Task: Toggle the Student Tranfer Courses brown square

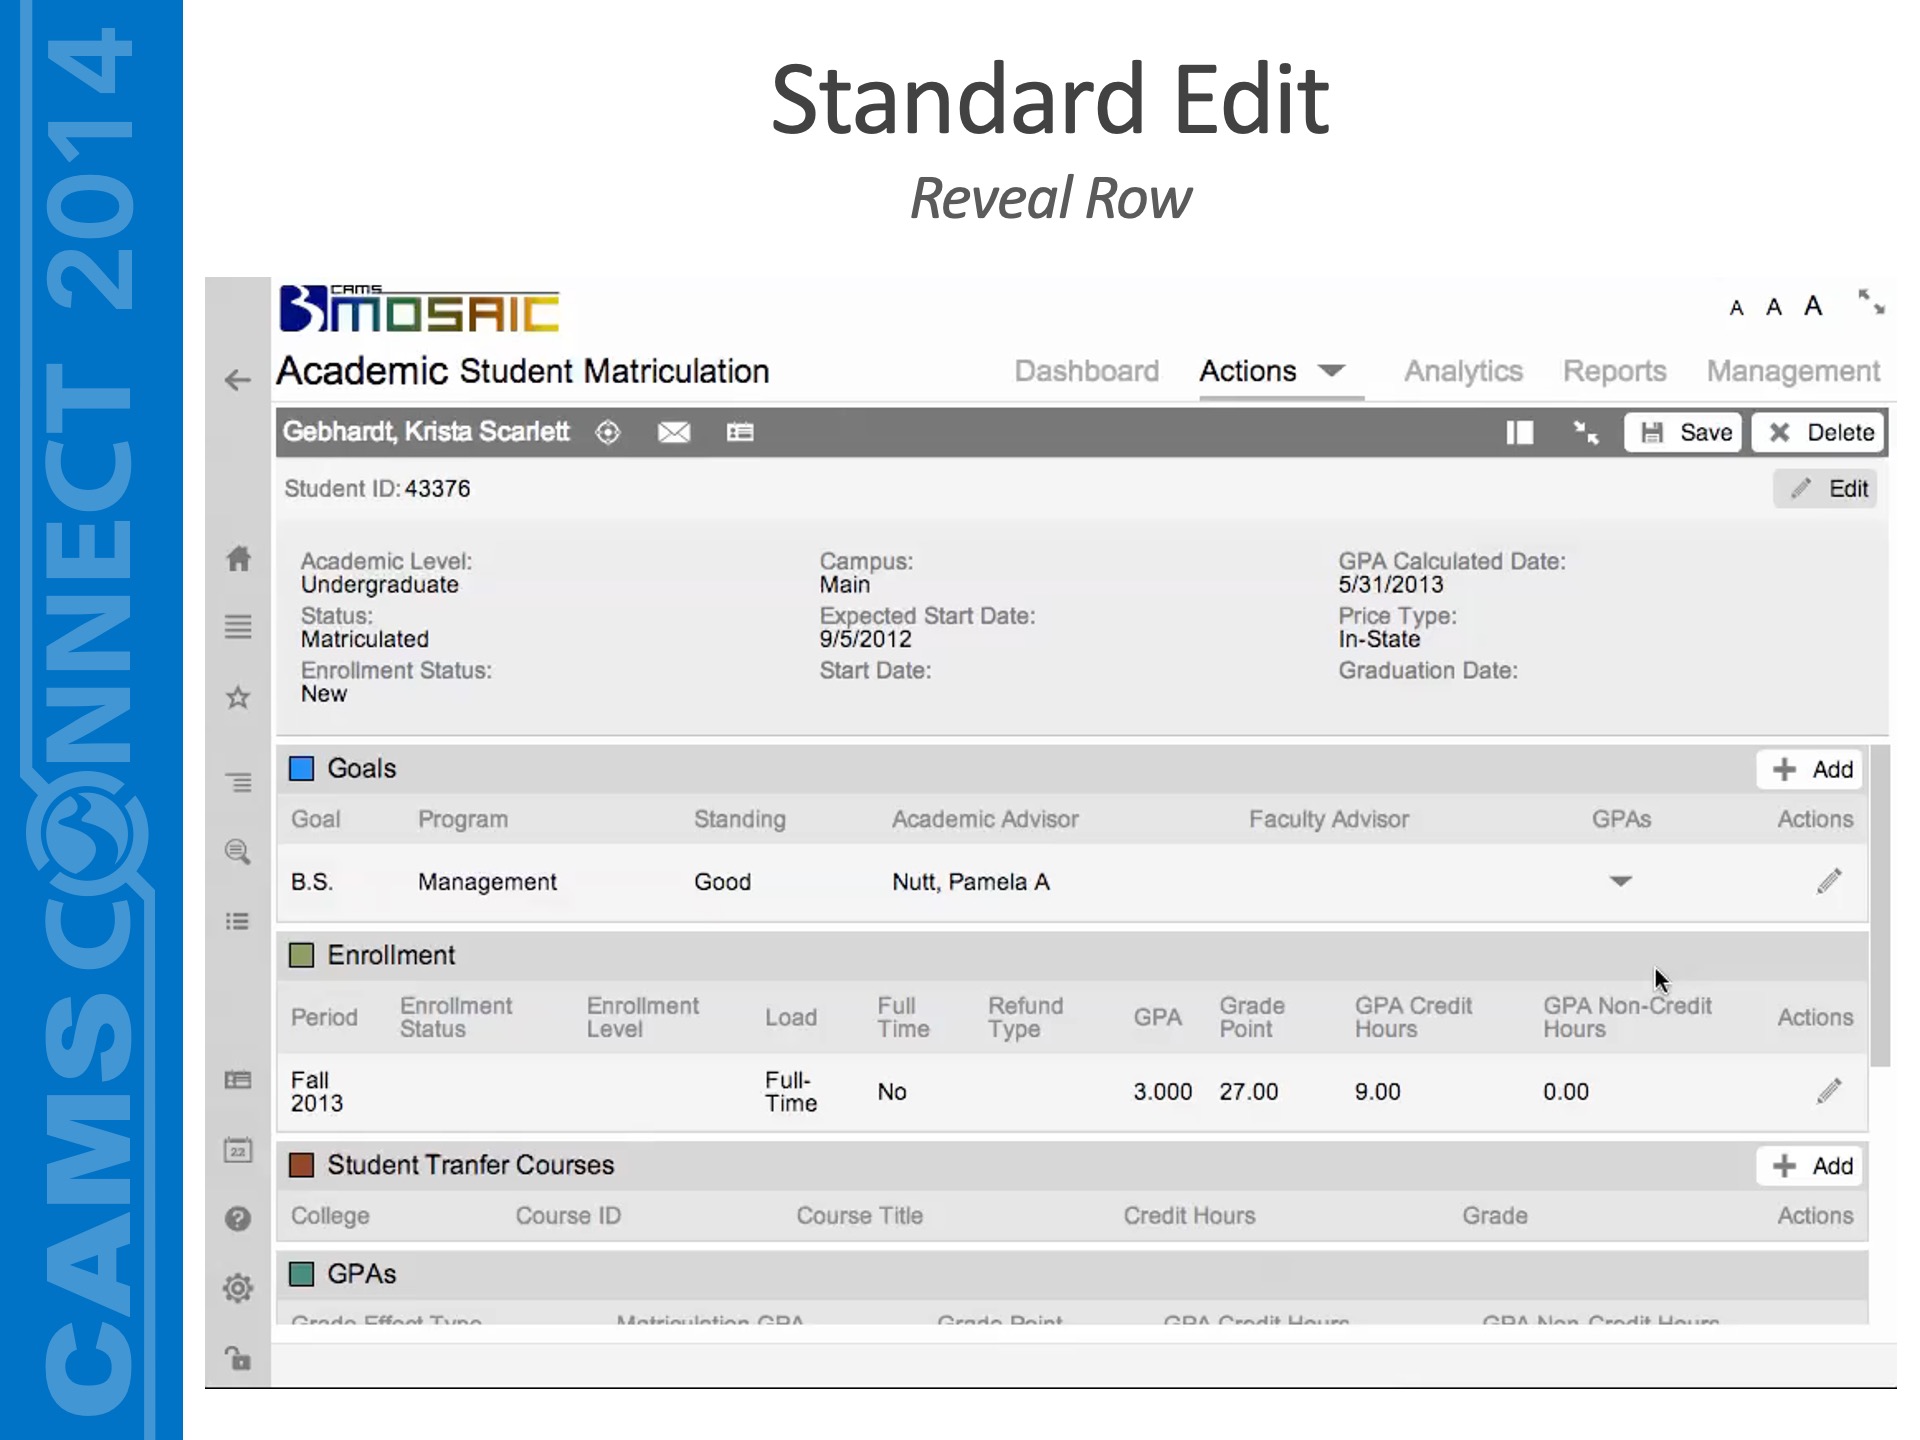Action: tap(301, 1165)
